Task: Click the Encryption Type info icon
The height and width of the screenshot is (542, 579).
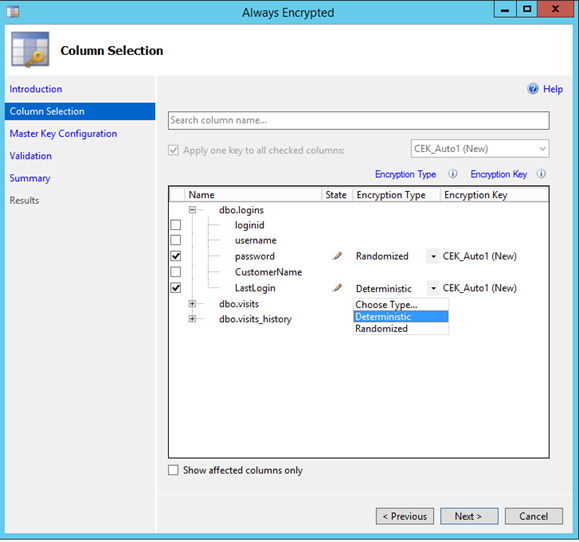Action: click(x=453, y=174)
